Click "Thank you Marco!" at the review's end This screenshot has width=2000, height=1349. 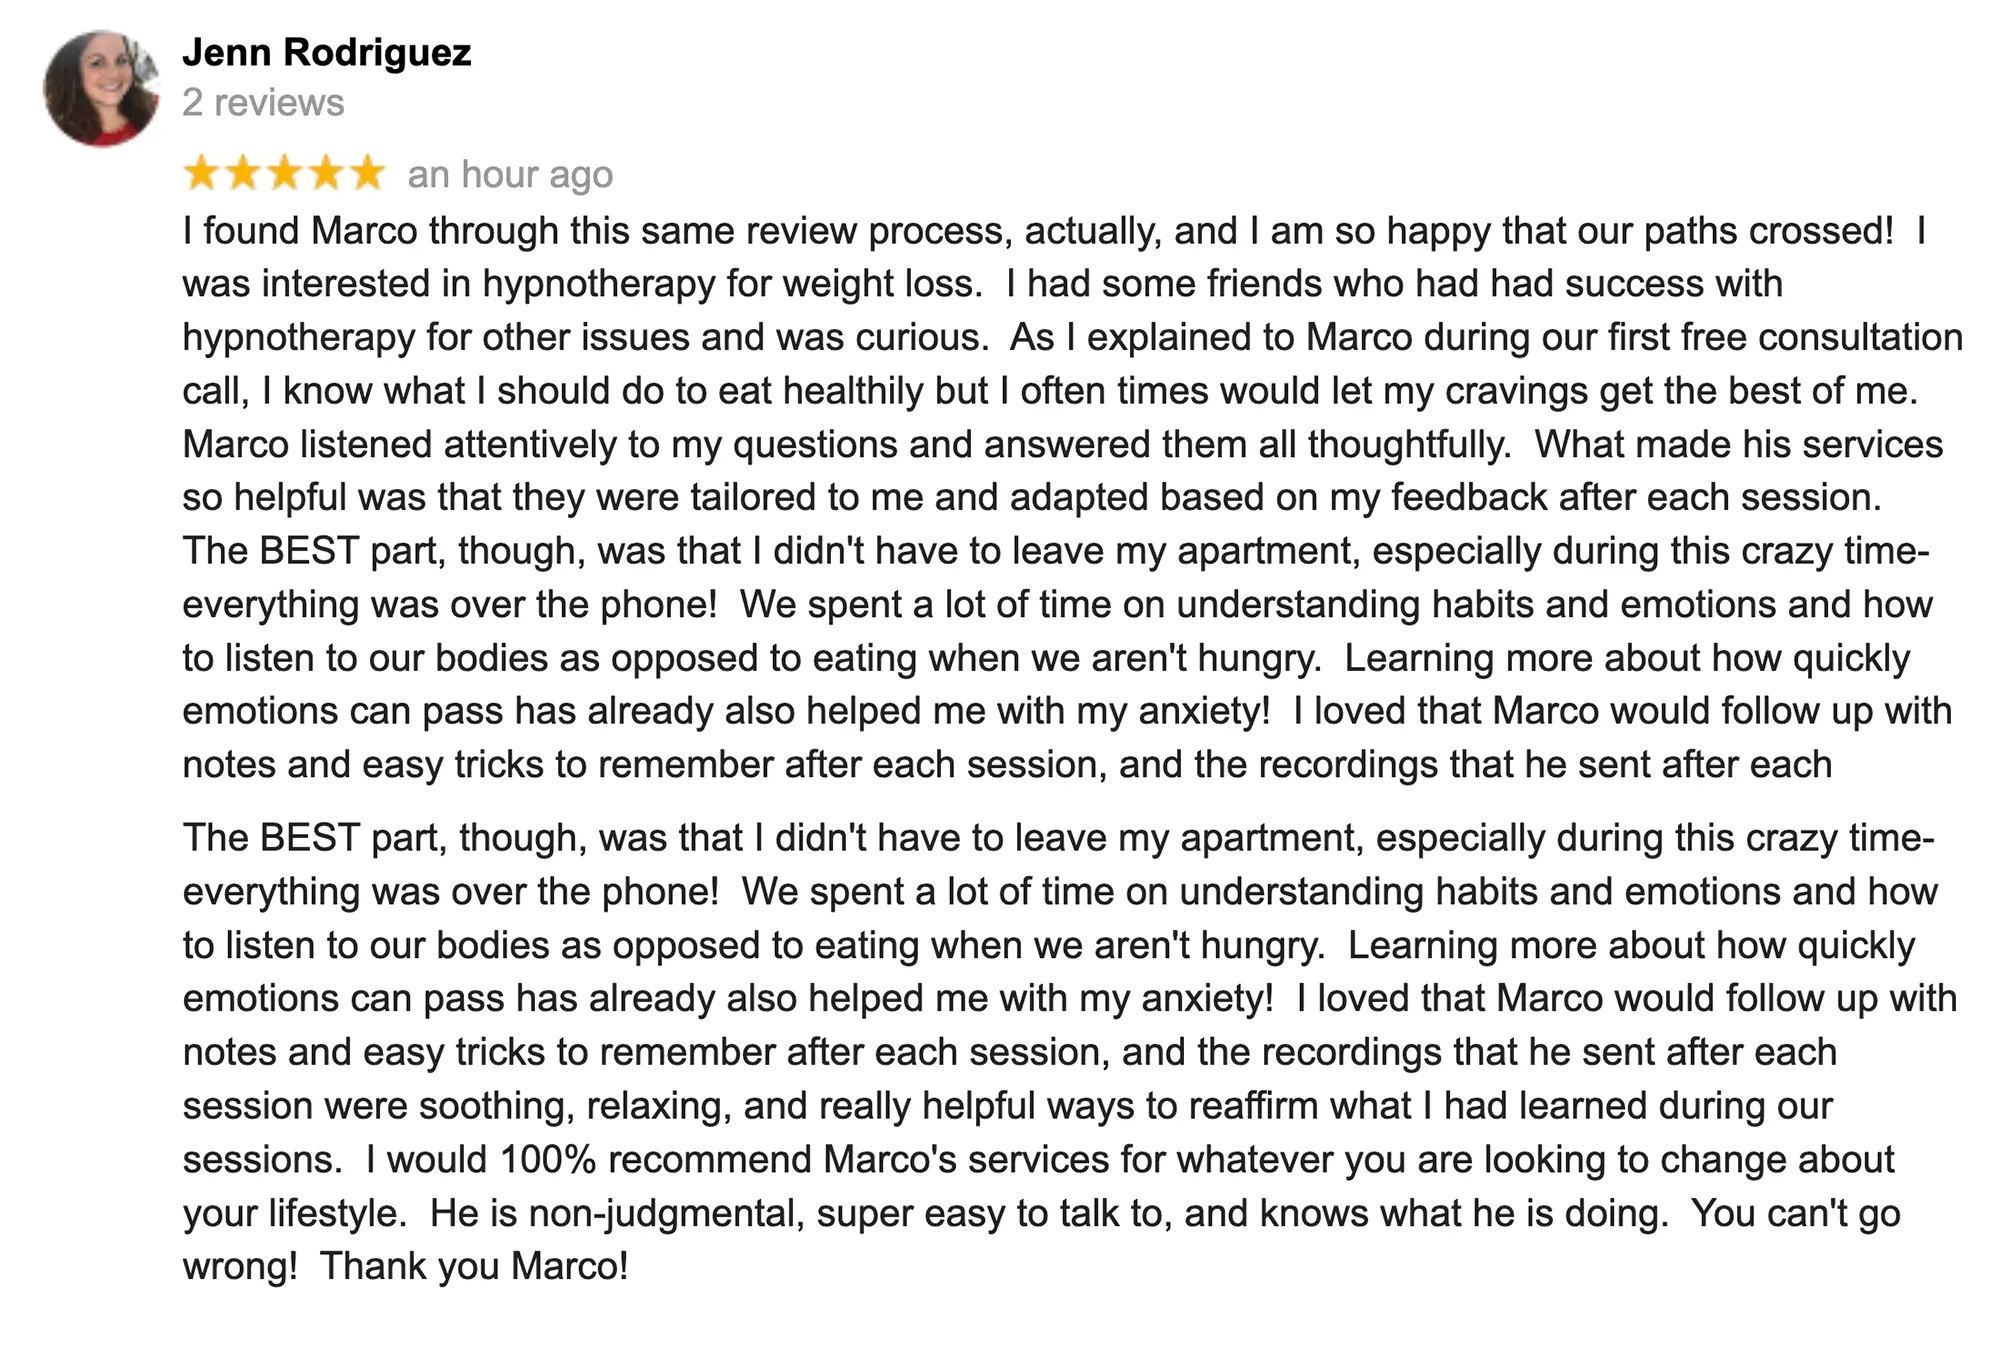coord(474,1266)
